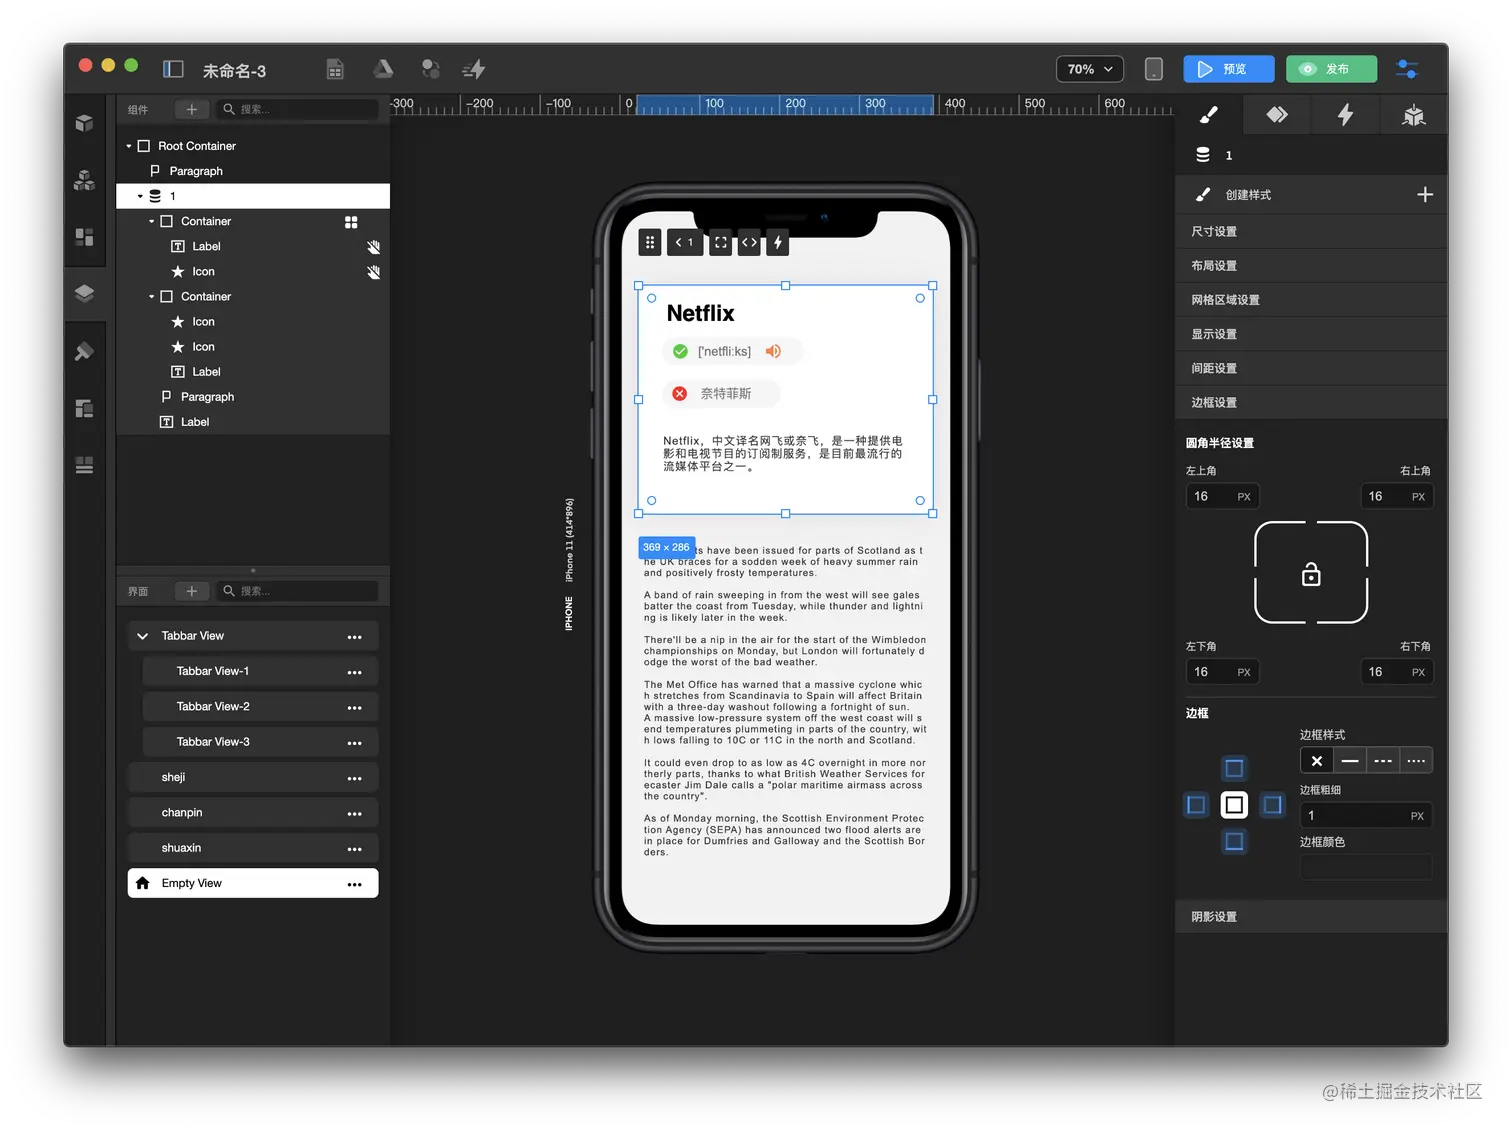Toggle the right border side selector
The width and height of the screenshot is (1512, 1131).
1272,805
